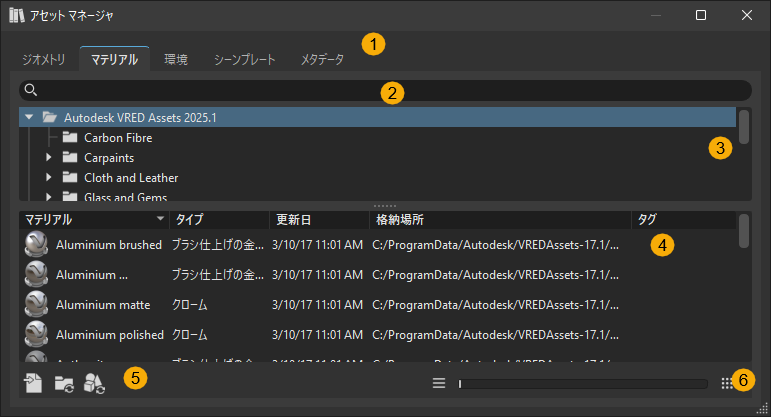
Task: Open the マテリアル column sort dropdown arrow
Action: pyautogui.click(x=160, y=218)
